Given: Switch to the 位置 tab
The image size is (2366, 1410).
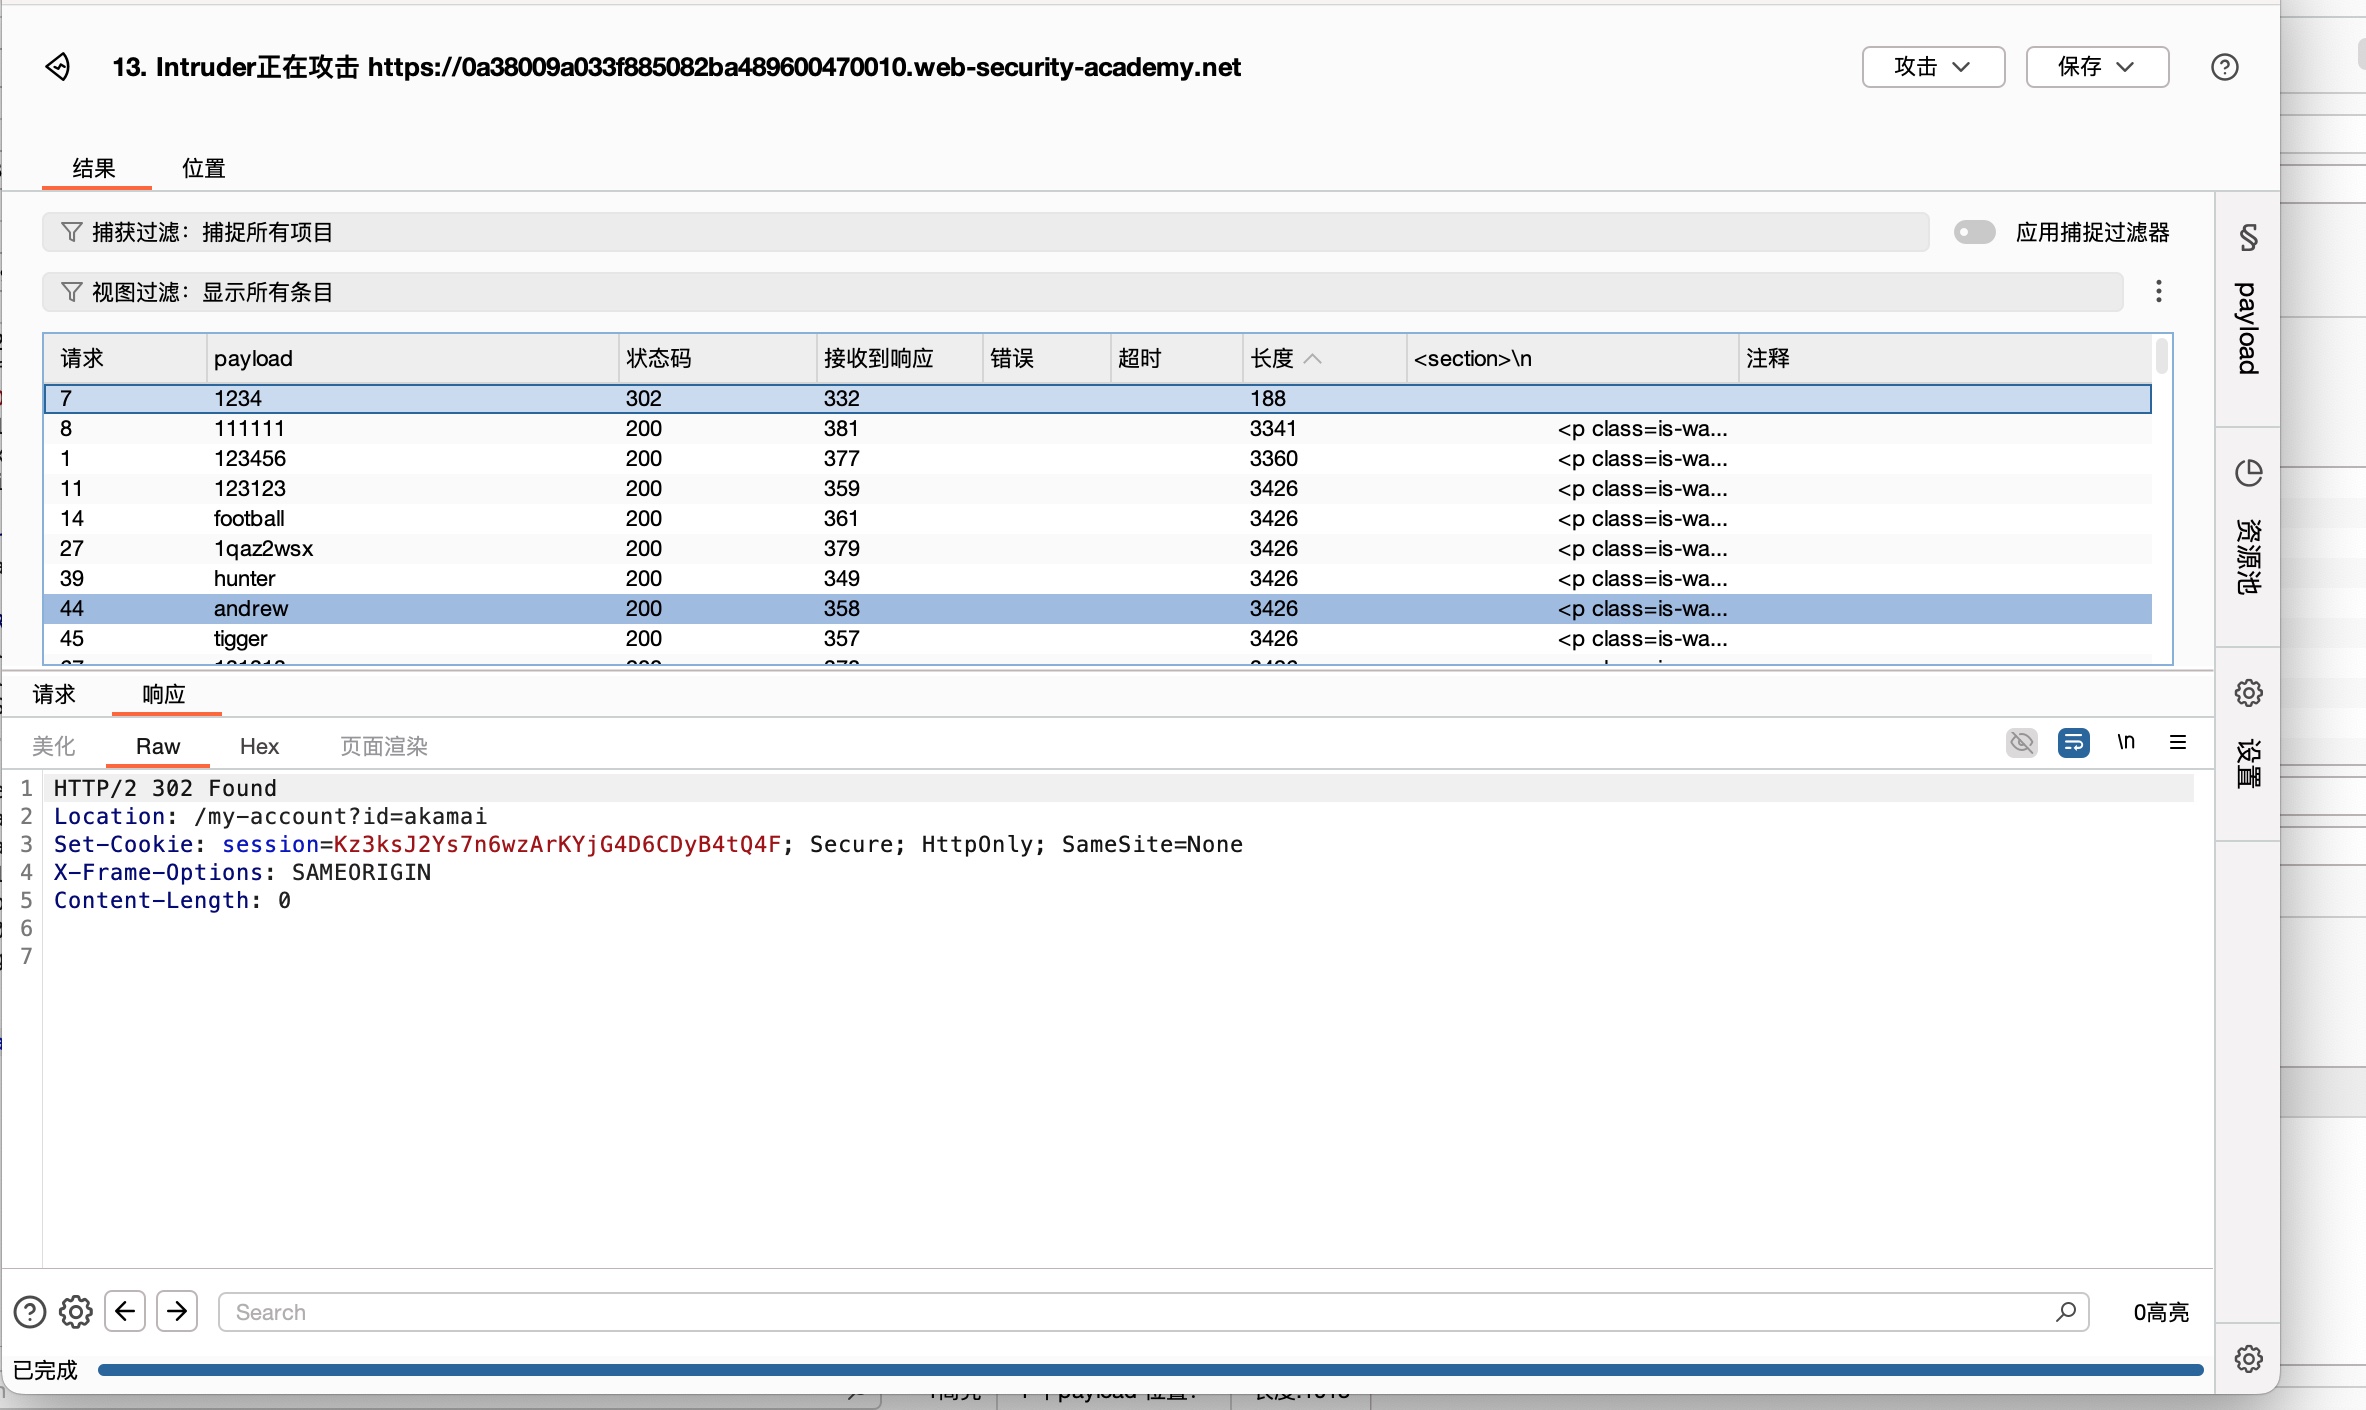Looking at the screenshot, I should [203, 168].
